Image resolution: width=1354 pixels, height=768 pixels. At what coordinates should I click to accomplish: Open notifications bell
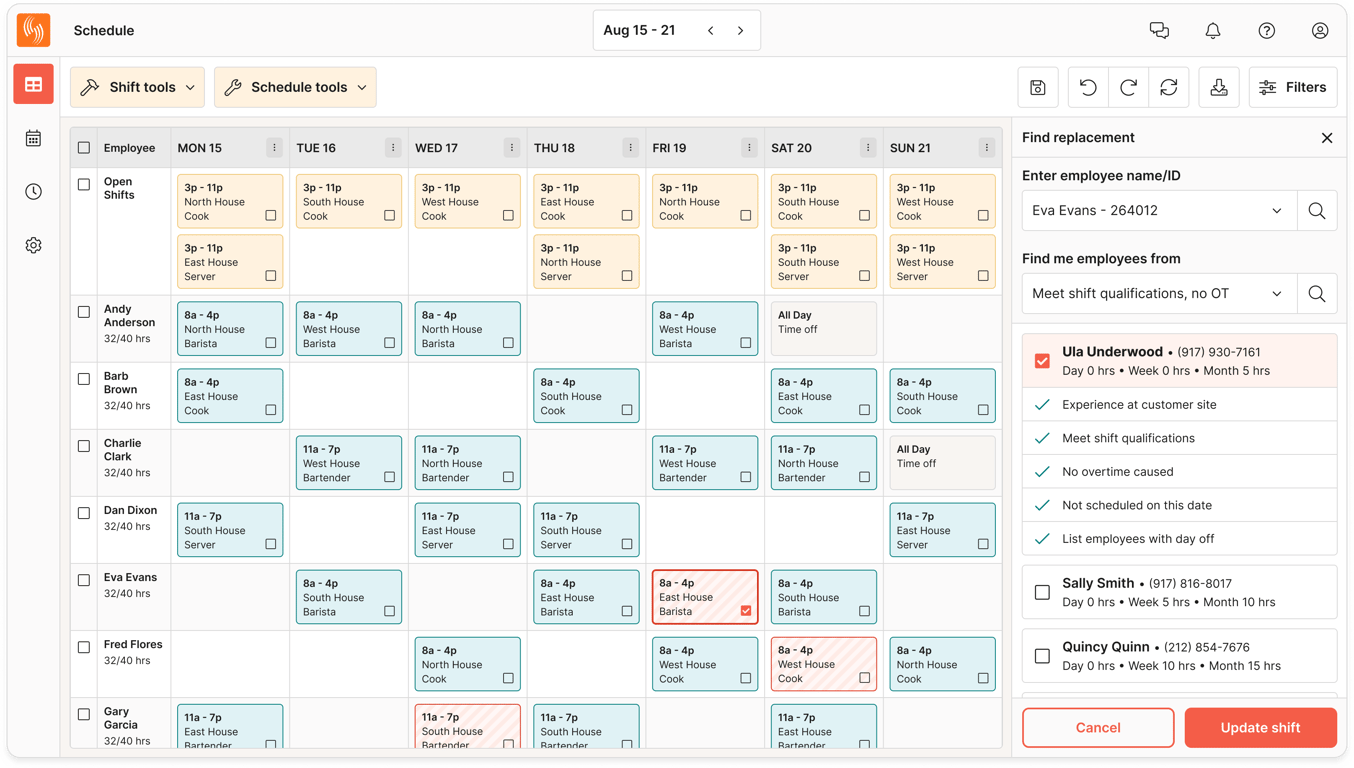pyautogui.click(x=1213, y=31)
